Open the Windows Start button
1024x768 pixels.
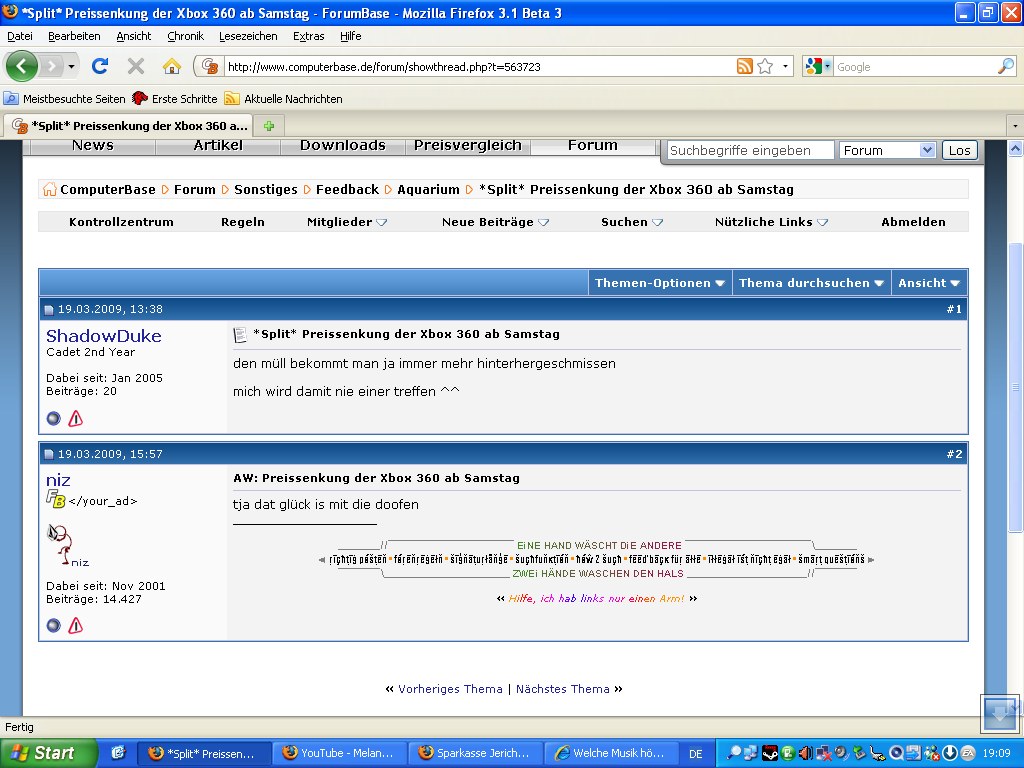pos(49,753)
